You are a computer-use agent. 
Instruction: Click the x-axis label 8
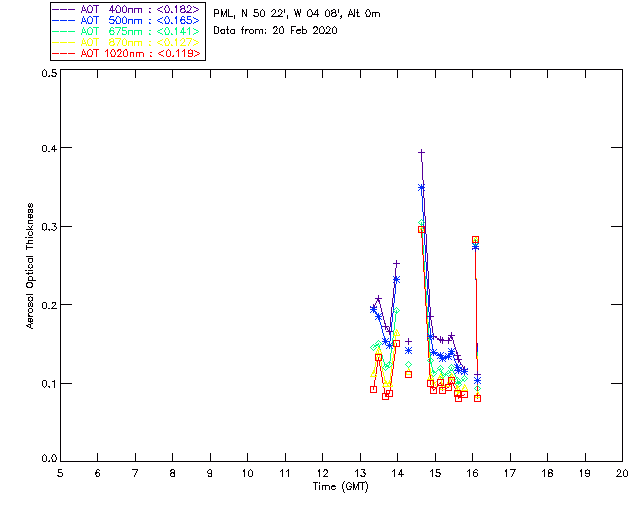point(173,474)
